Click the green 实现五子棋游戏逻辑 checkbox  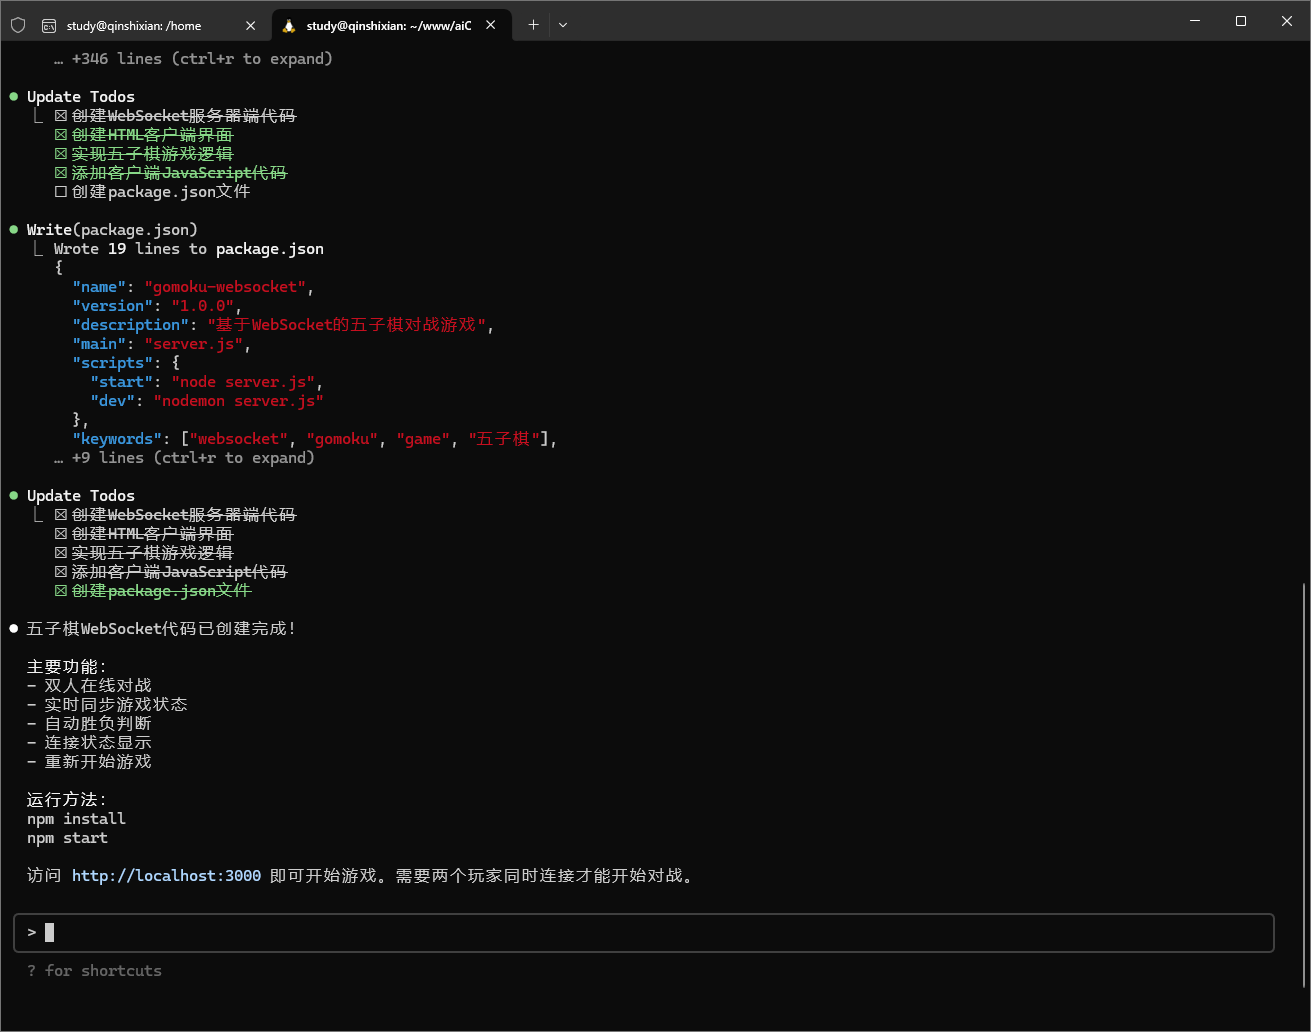pyautogui.click(x=61, y=154)
